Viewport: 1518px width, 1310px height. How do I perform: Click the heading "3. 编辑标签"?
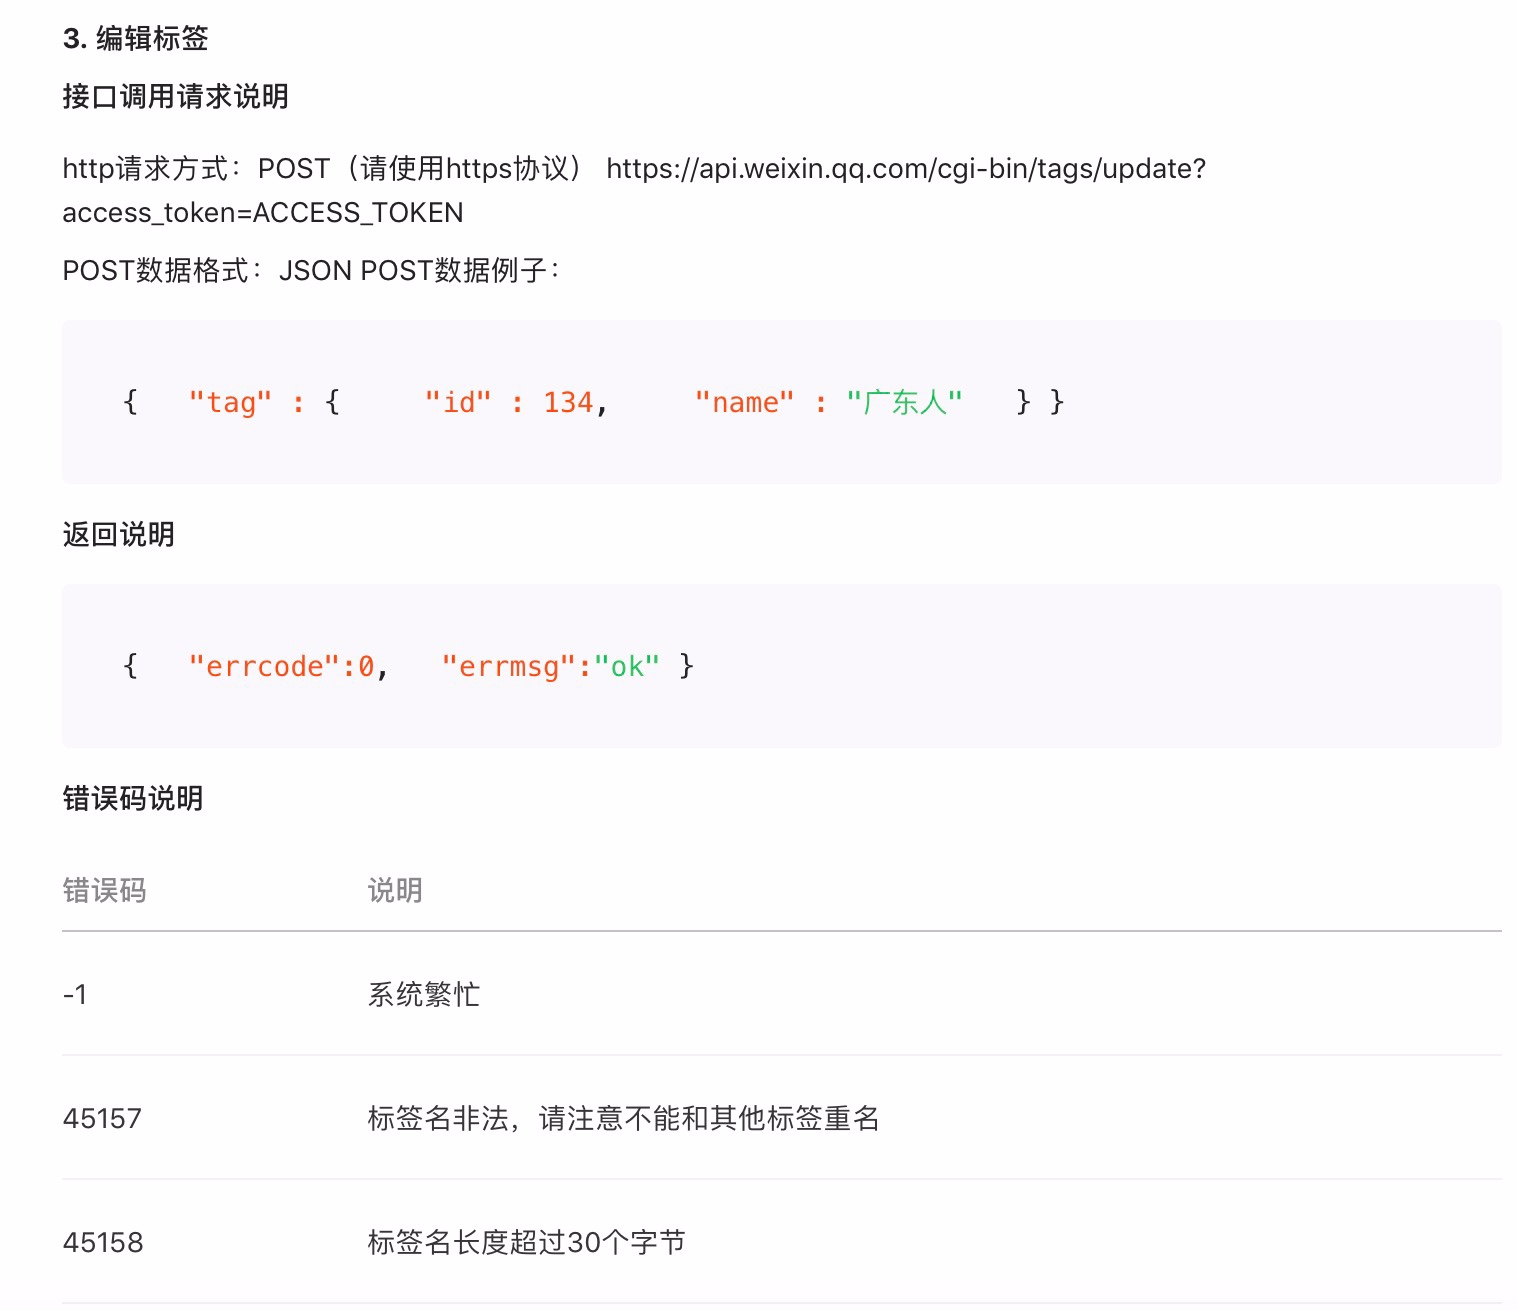[x=136, y=38]
